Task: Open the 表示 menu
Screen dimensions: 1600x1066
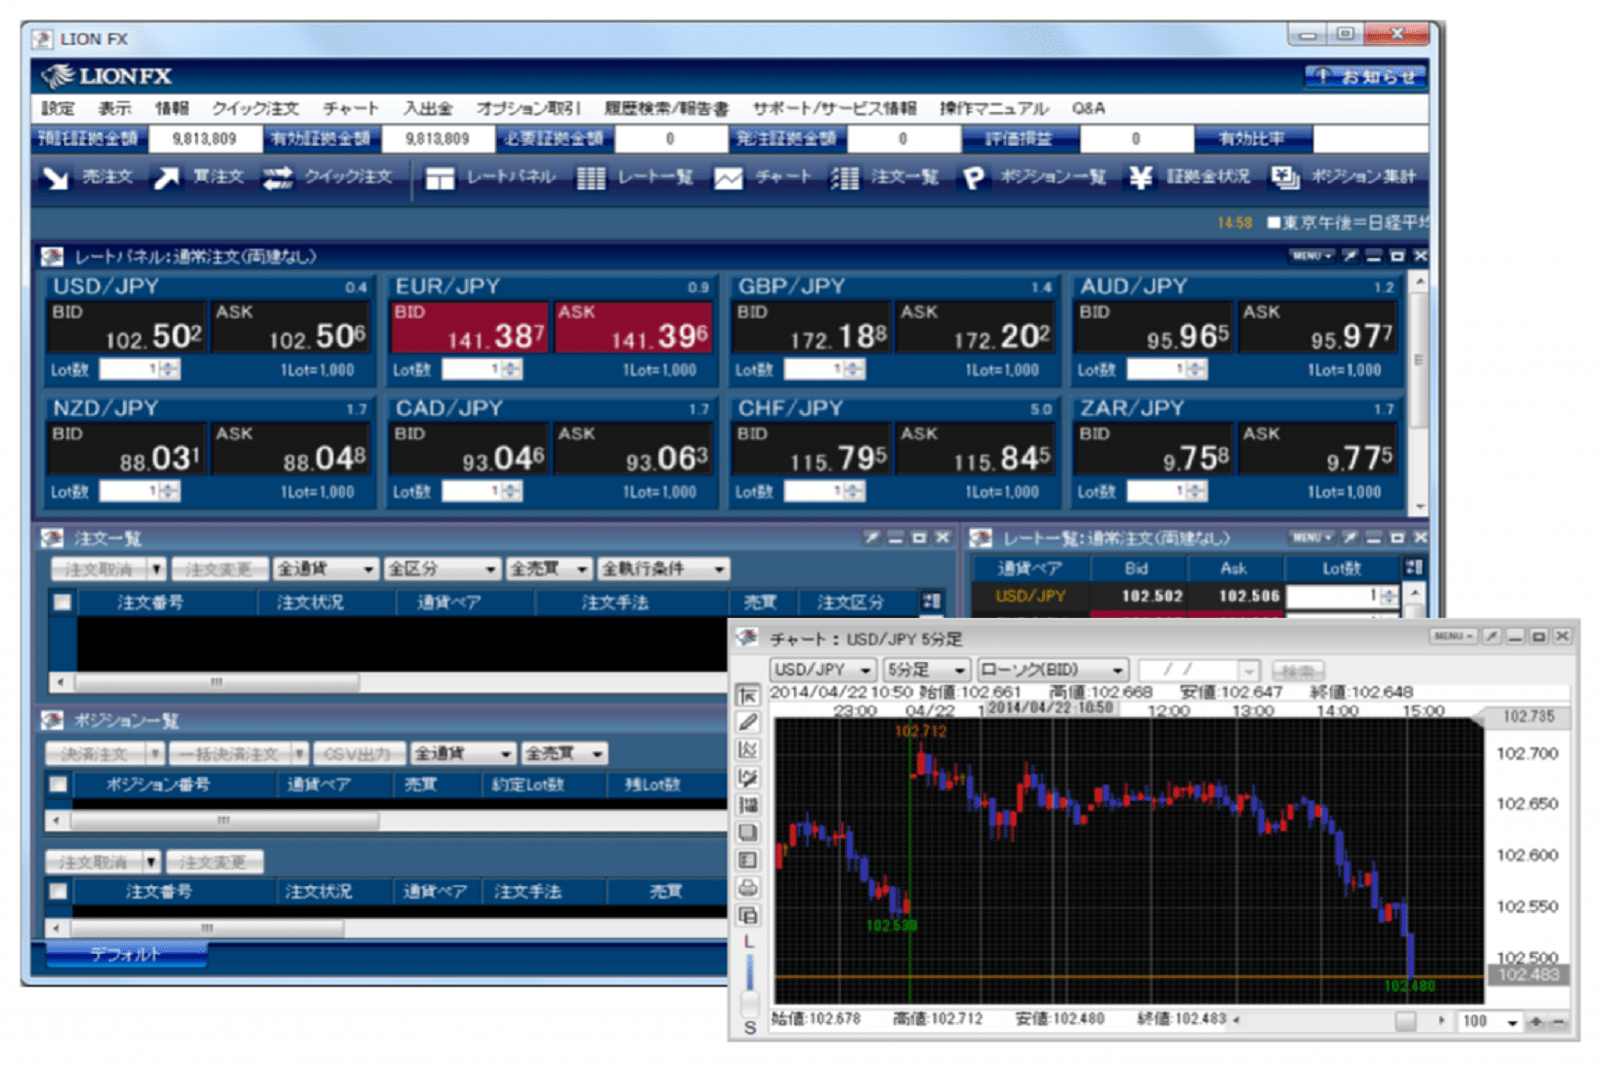Action: point(114,108)
